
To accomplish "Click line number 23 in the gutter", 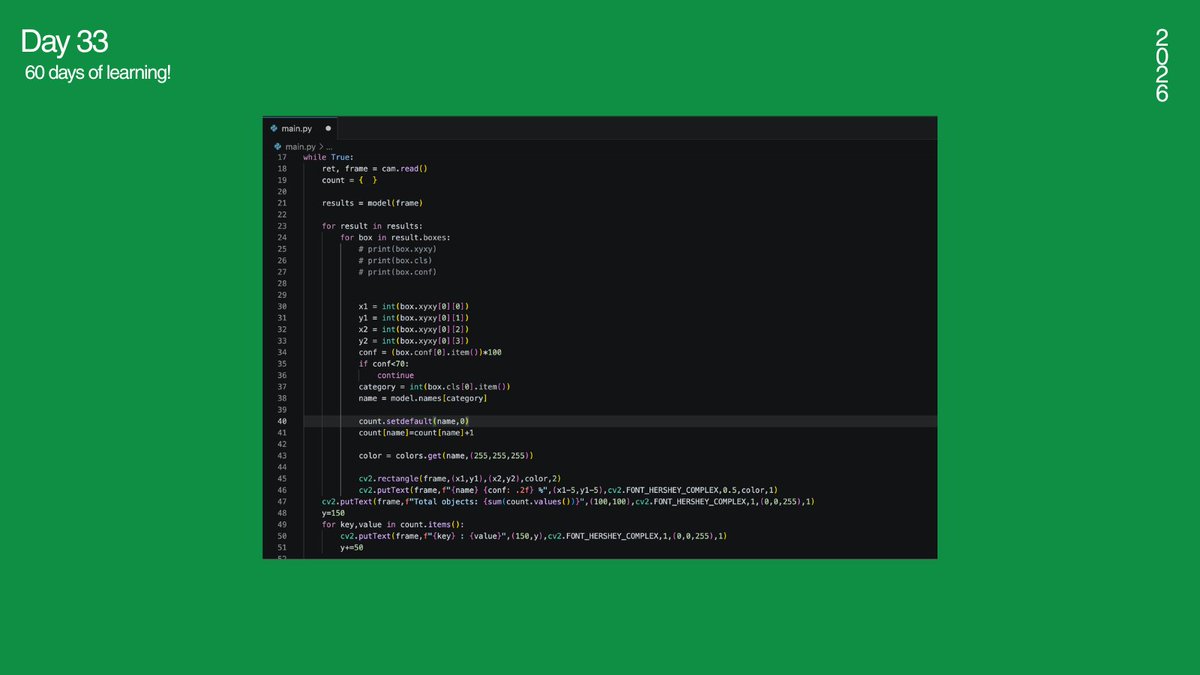I will click(x=281, y=226).
